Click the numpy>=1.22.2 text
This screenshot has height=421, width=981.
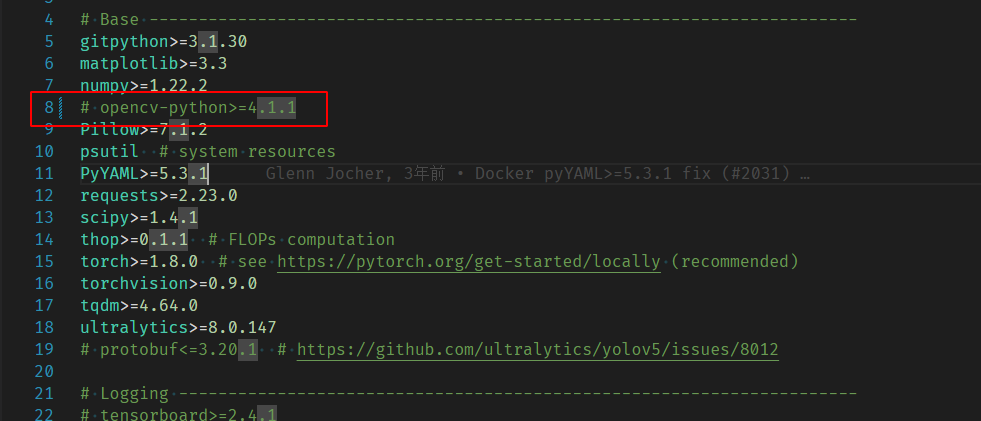pos(143,86)
